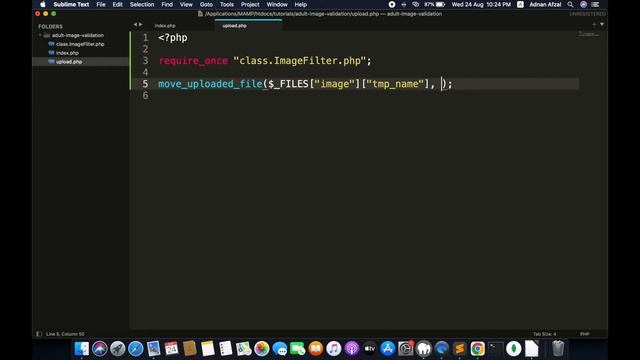The image size is (640, 360).
Task: Open Books from the dock
Action: pyautogui.click(x=316, y=349)
